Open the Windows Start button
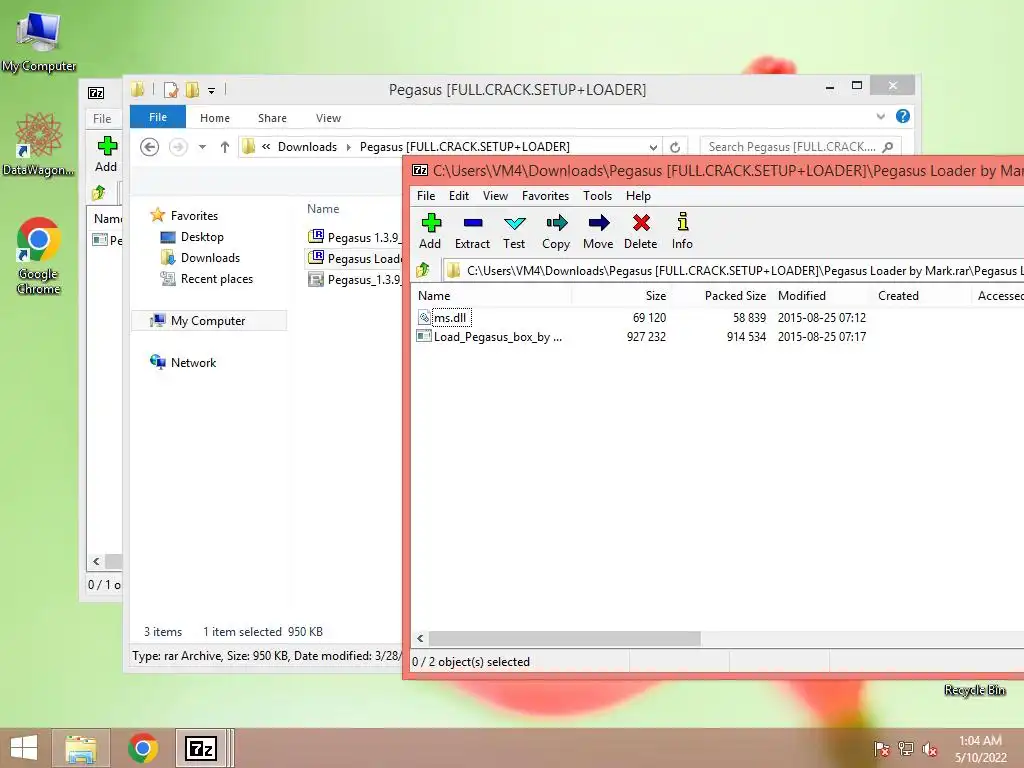This screenshot has width=1024, height=768. [24, 748]
